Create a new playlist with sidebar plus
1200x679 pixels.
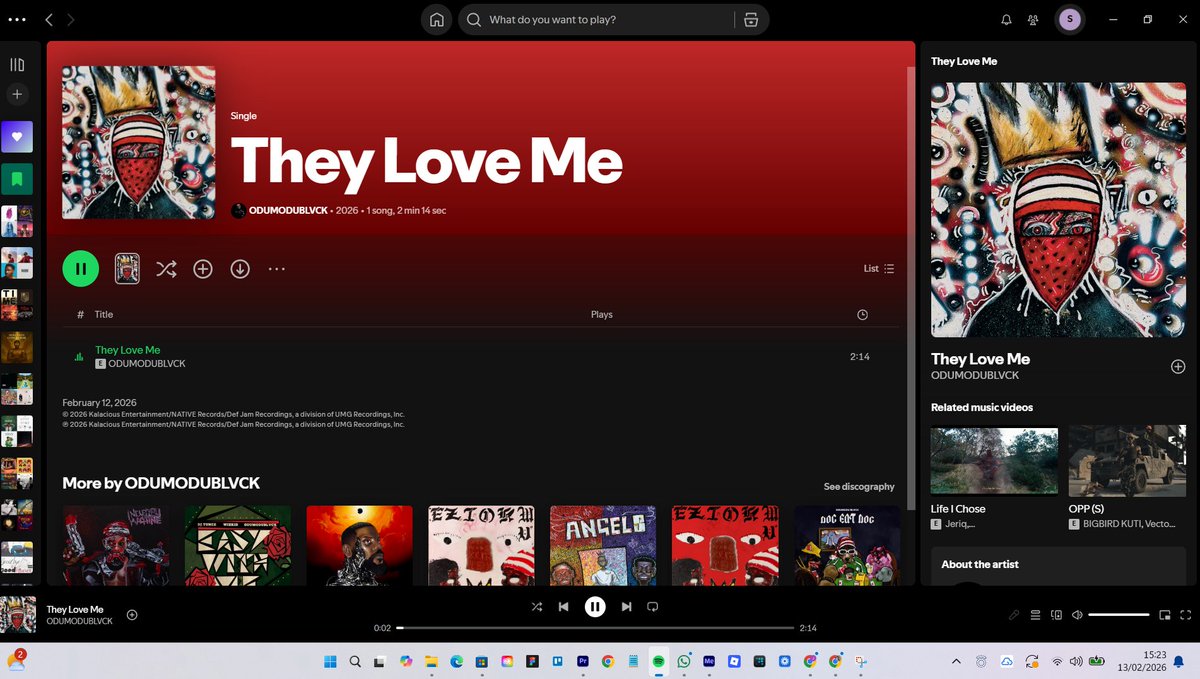tap(17, 95)
